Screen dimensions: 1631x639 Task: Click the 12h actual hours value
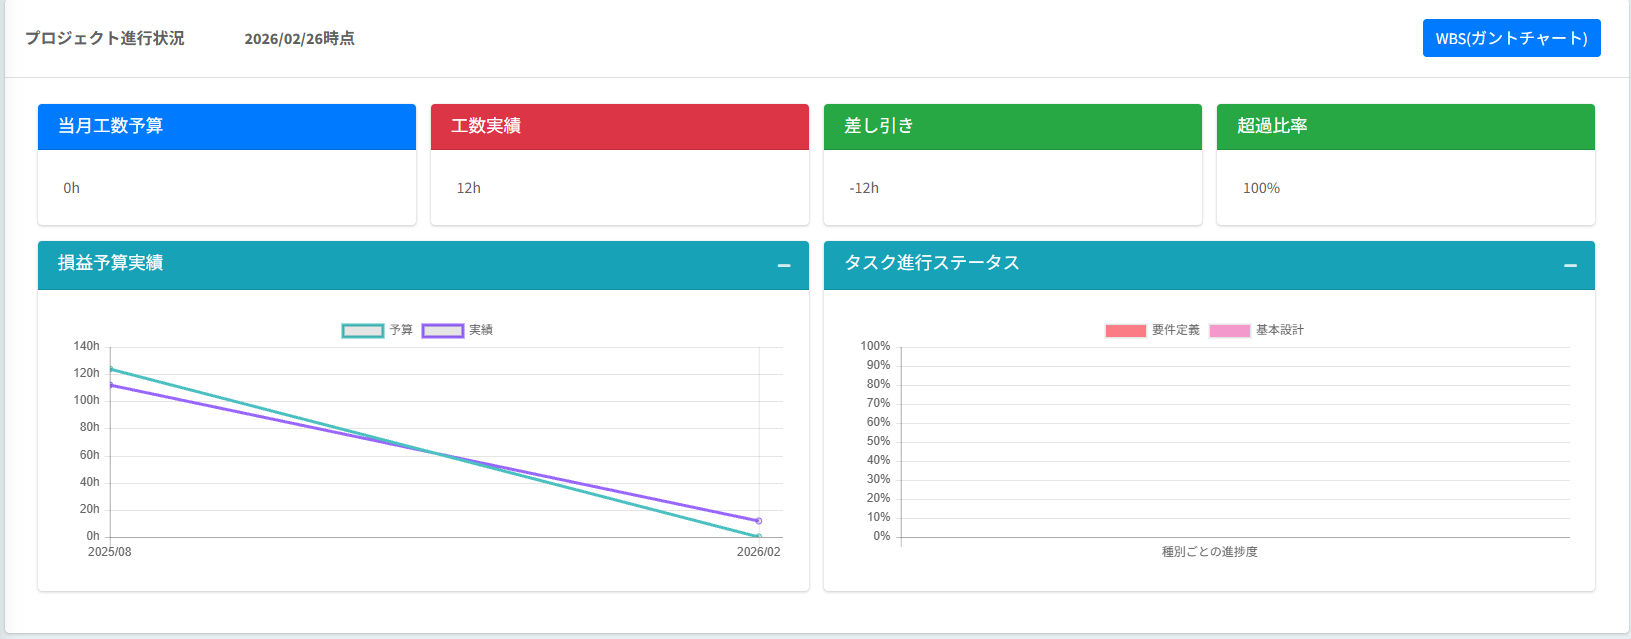(x=469, y=188)
